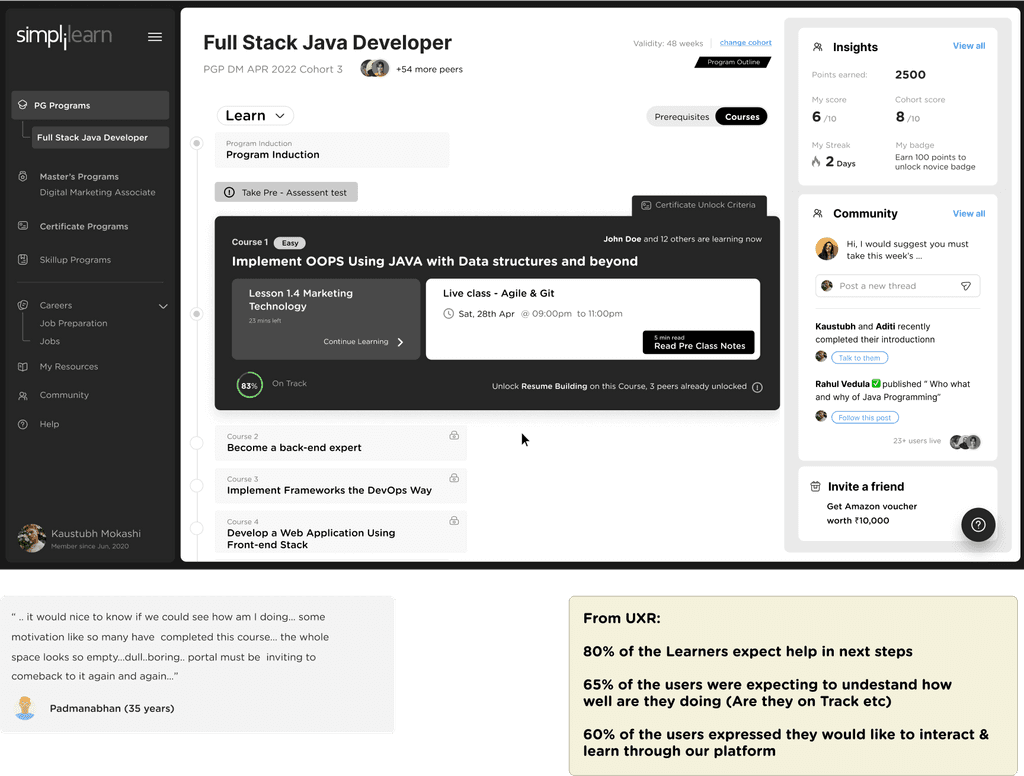Click the Certificate Unlock Criteria icon
Viewport: 1024px width, 776px height.
click(x=646, y=205)
